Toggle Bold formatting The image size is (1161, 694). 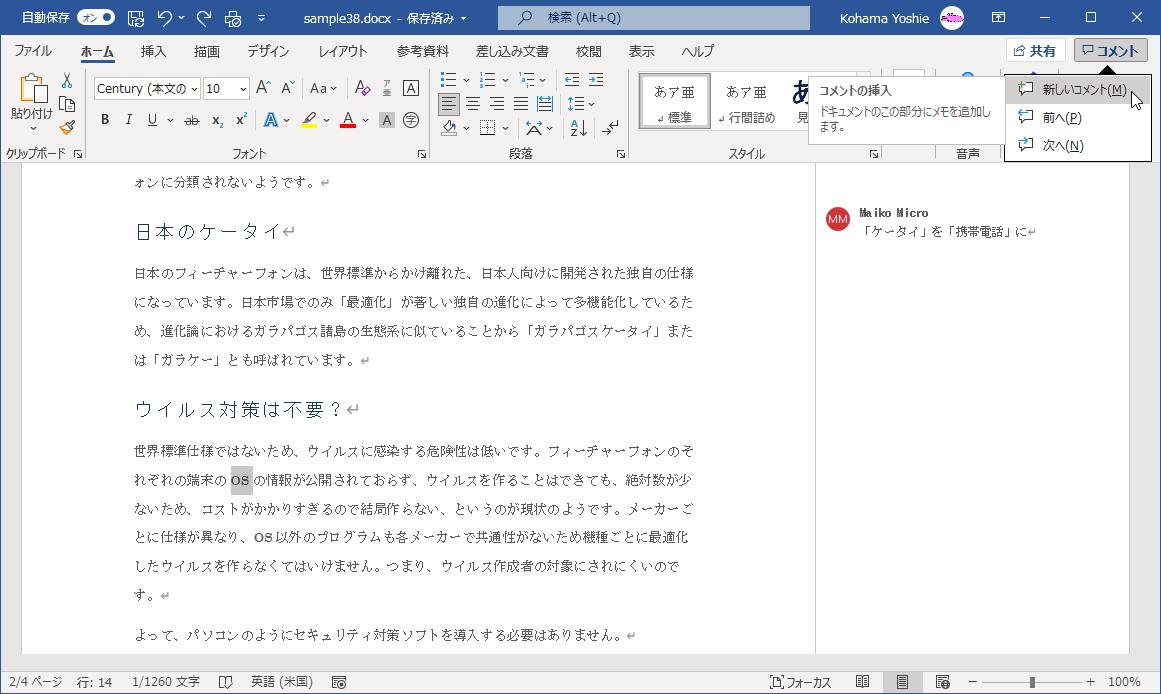click(x=105, y=121)
